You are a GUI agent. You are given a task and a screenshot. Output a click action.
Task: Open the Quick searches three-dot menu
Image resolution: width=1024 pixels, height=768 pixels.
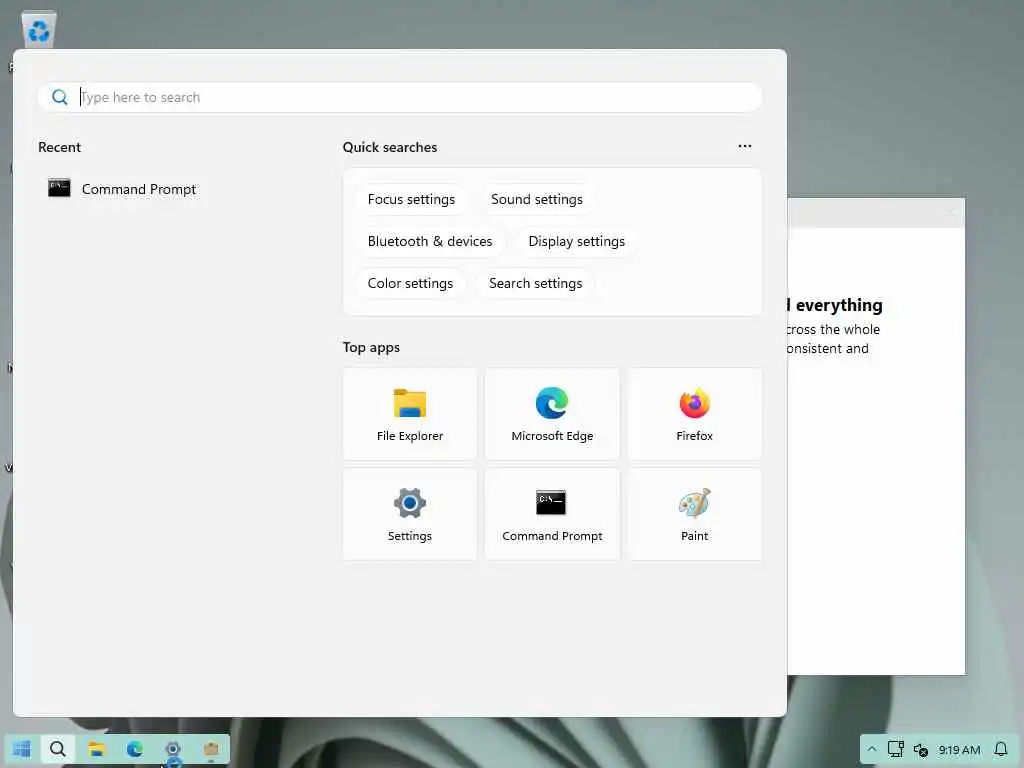coord(744,146)
